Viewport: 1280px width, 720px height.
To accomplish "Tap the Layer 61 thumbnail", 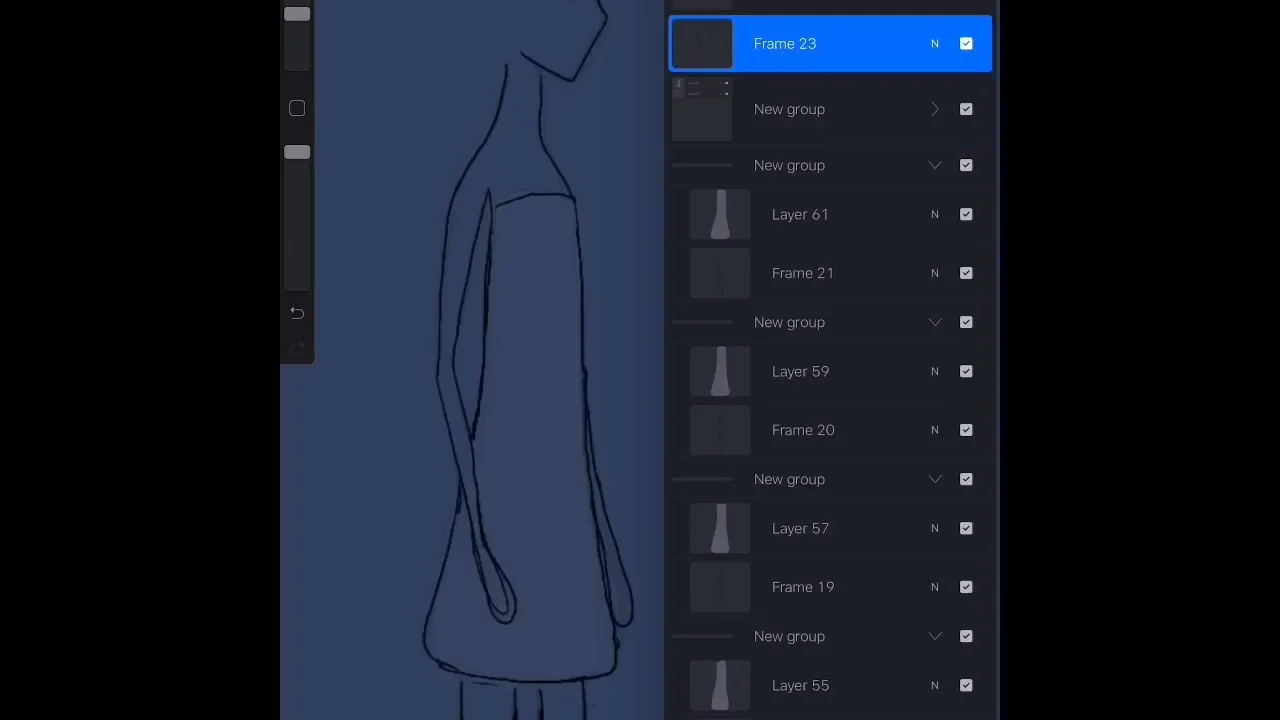I will (x=720, y=214).
